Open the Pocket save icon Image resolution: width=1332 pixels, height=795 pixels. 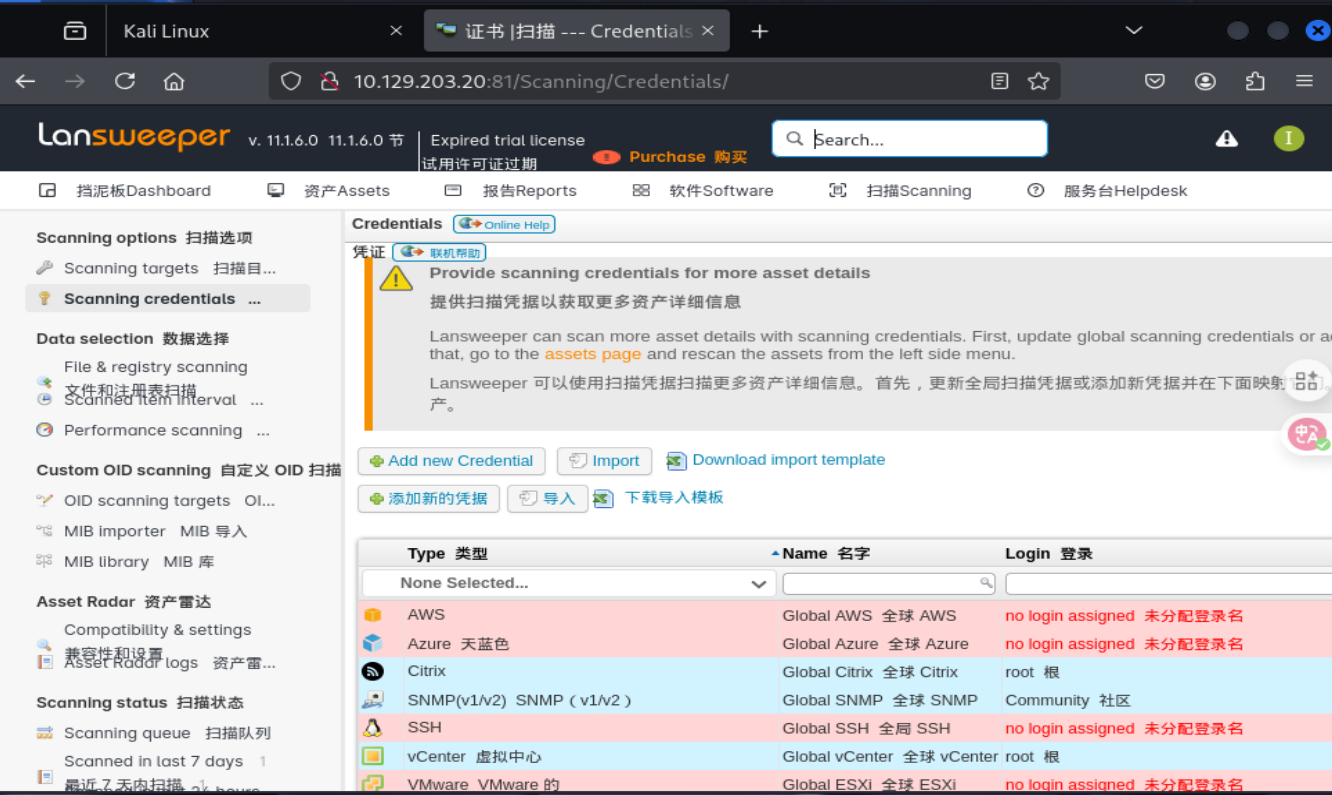pos(1155,81)
